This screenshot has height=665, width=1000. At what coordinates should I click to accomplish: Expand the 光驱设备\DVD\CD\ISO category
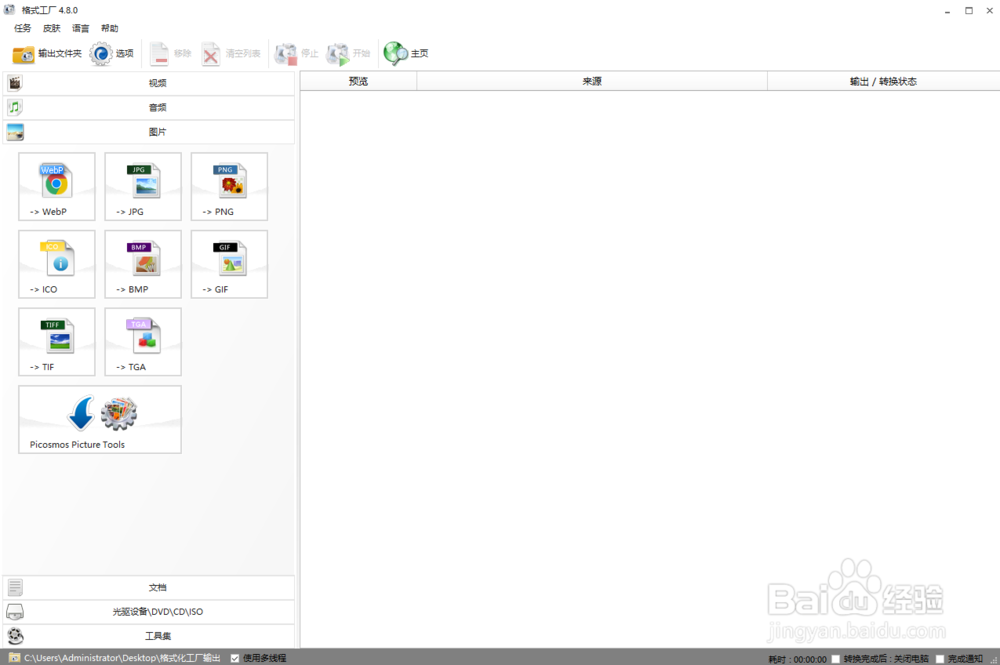[149, 611]
